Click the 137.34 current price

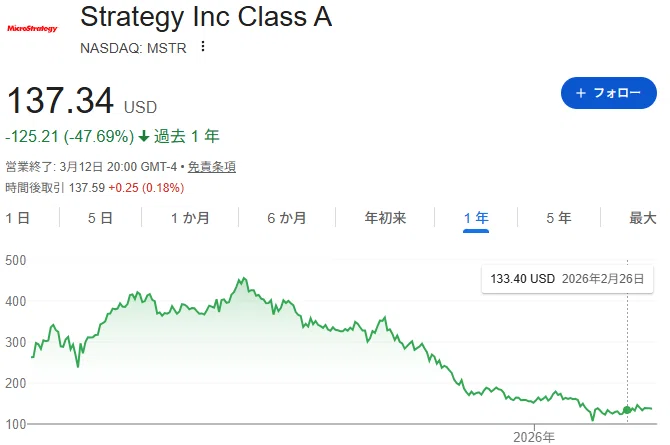(60, 100)
